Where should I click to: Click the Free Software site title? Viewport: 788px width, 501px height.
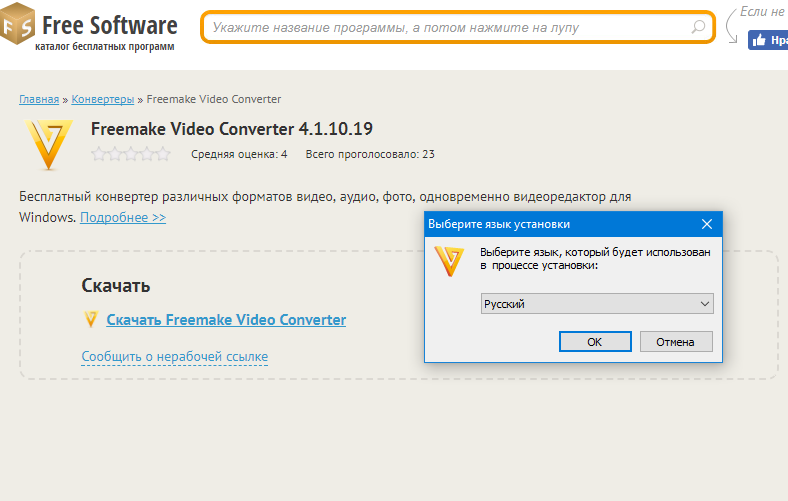pyautogui.click(x=110, y=25)
